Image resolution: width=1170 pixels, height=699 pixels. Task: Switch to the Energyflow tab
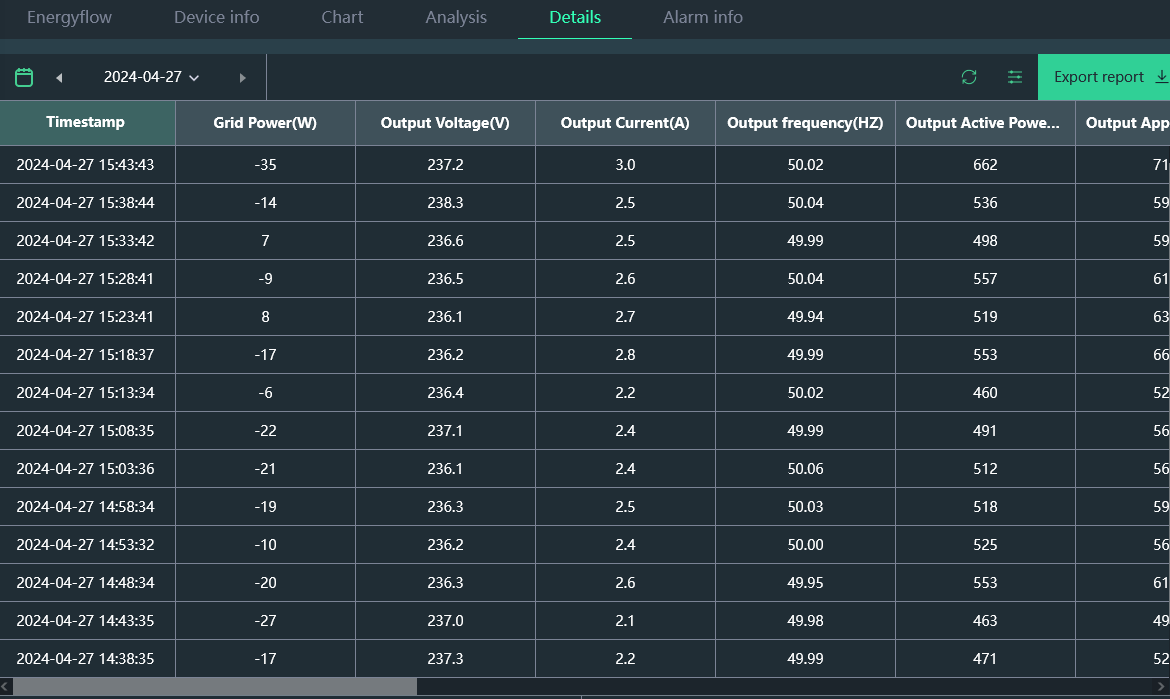tap(69, 17)
